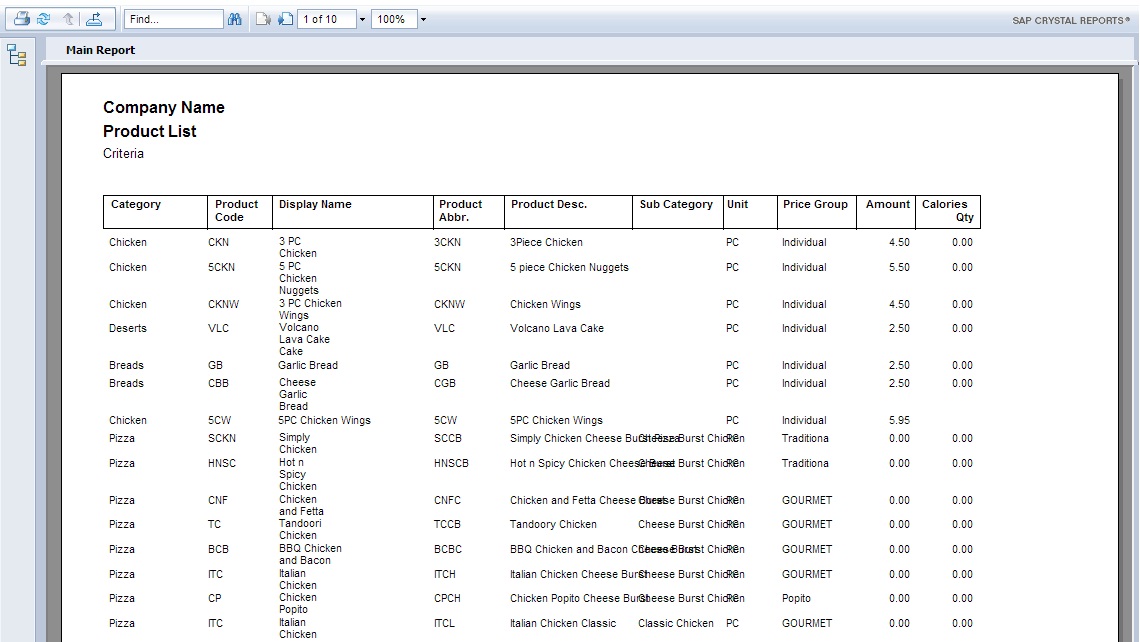Select the 'ITCH' abbreviation cell
1140x642 pixels.
pyautogui.click(x=445, y=574)
